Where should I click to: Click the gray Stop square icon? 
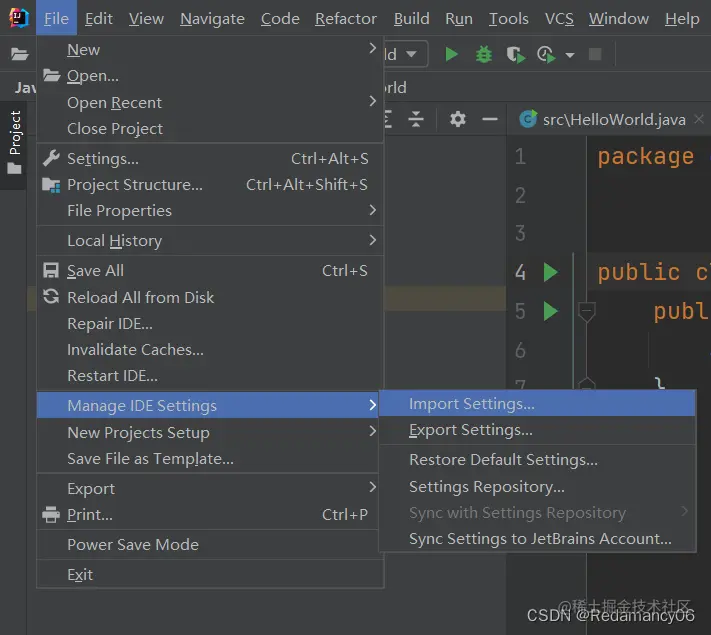pos(595,54)
